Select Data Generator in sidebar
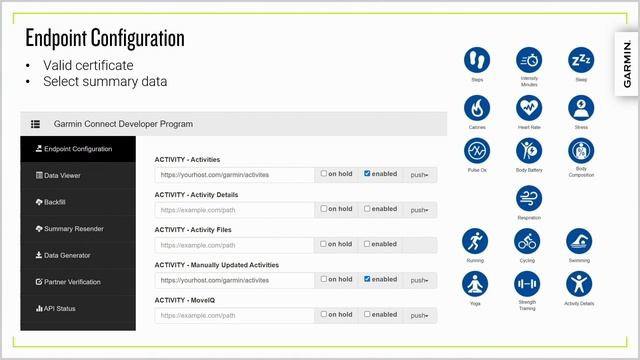Screen dimensions: 640x360 (78, 255)
